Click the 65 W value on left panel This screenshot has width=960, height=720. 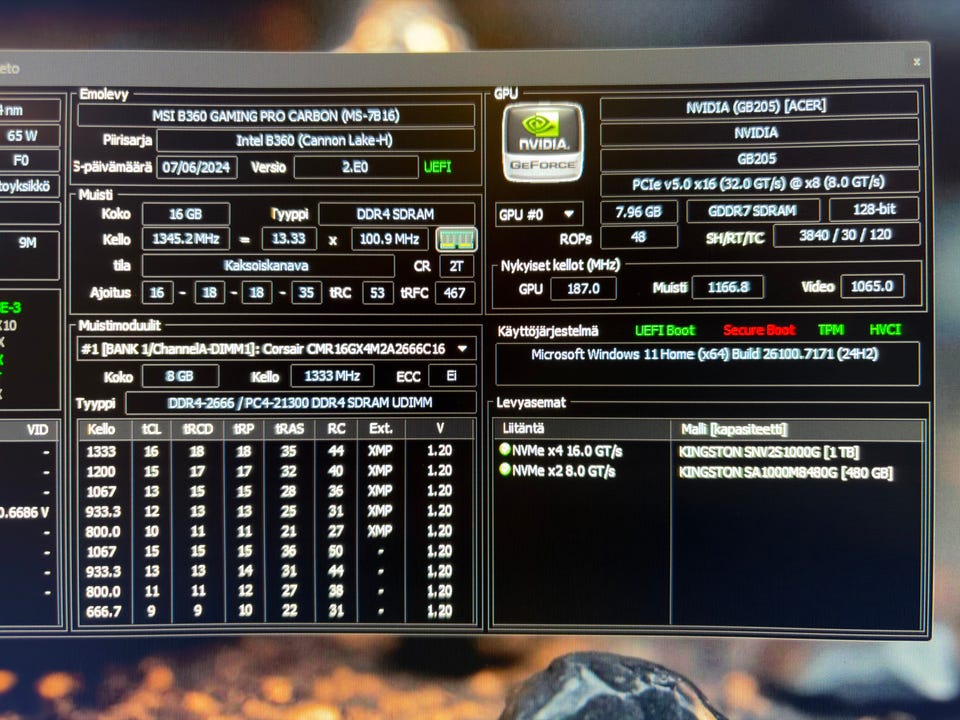pos(23,135)
